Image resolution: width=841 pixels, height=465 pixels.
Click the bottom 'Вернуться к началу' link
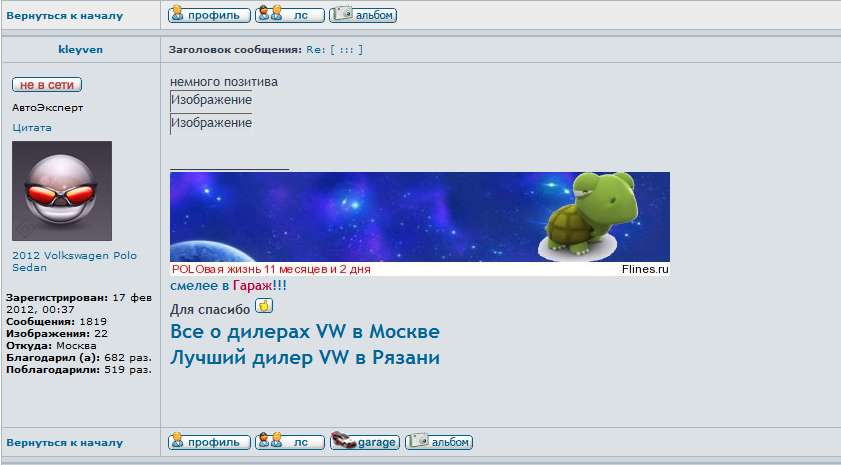65,442
